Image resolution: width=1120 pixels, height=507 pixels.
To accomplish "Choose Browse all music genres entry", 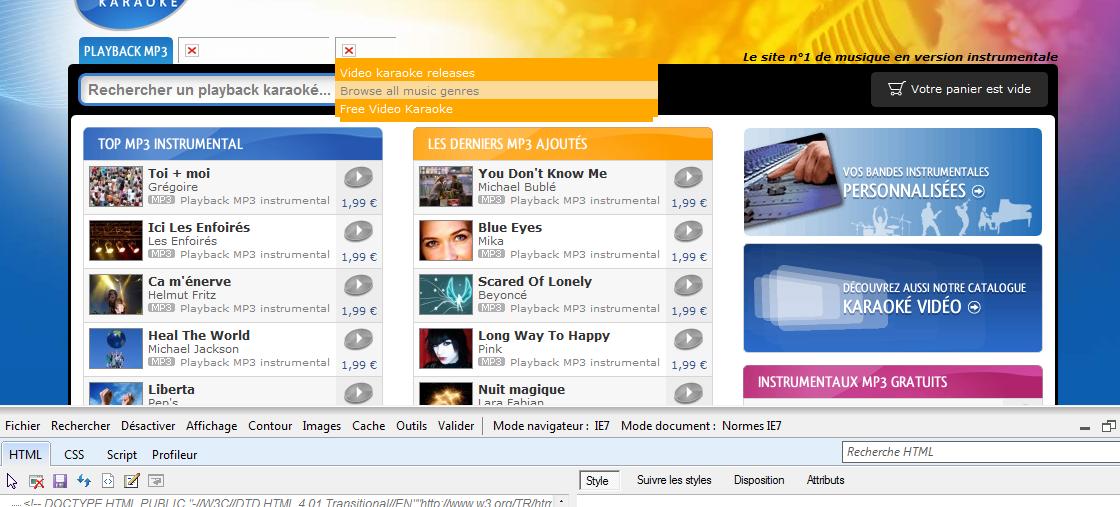I will click(496, 91).
